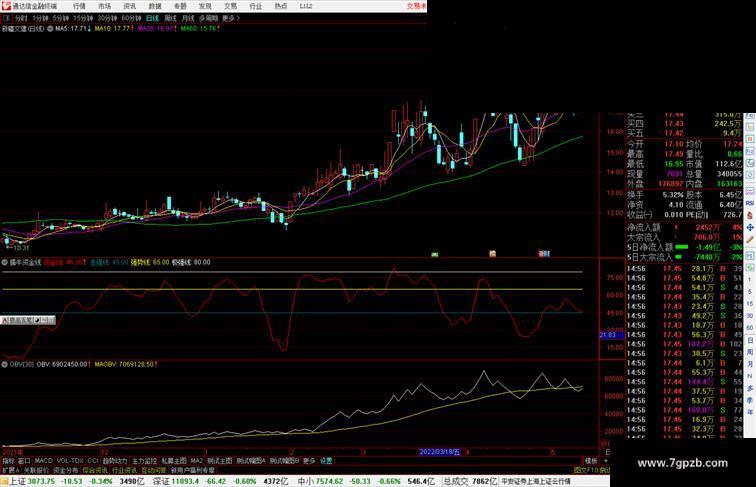
Task: Open the 发现 menu
Action: [x=205, y=6]
